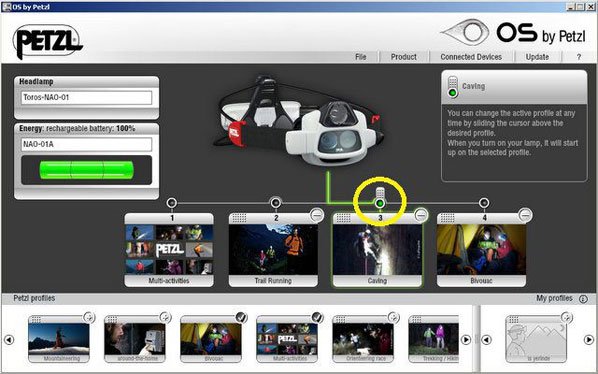
Task: Open the Bivouac profile card in slot 4
Action: click(x=481, y=250)
